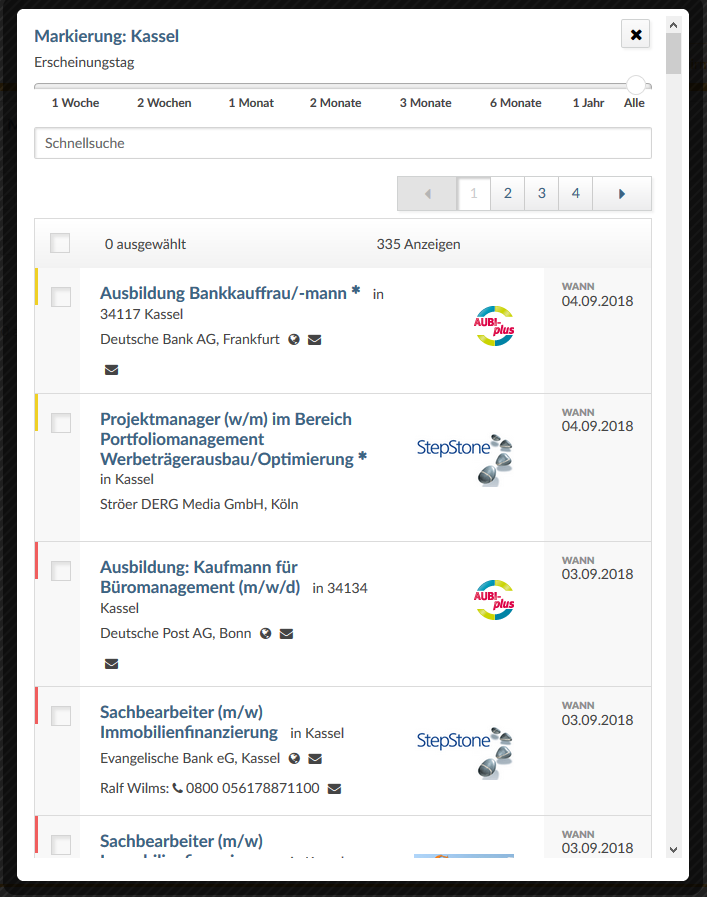Screen dimensions: 707x897
Task: Switch to results page 2
Action: pyautogui.click(x=508, y=194)
